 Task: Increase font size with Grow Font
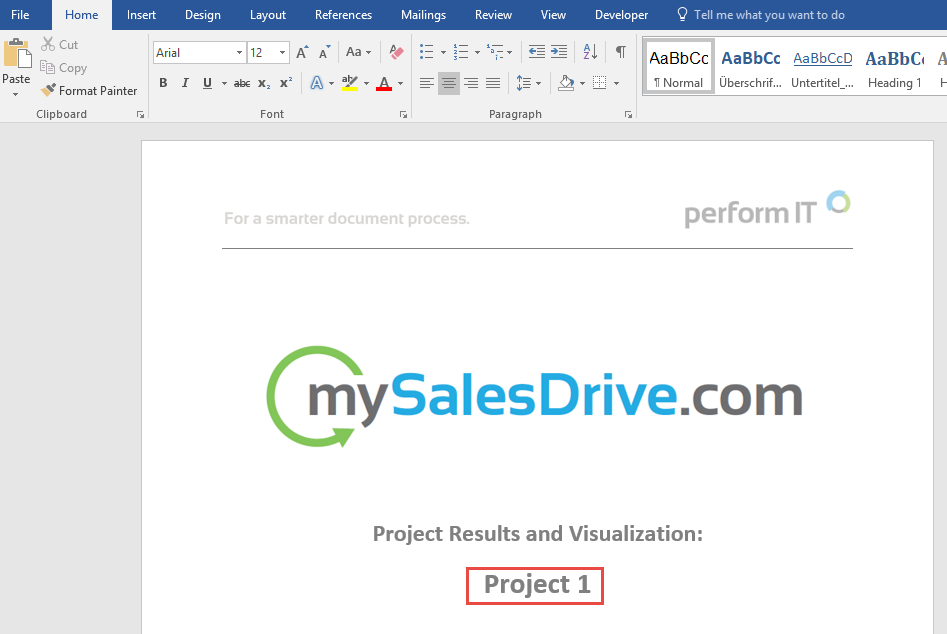click(x=302, y=53)
